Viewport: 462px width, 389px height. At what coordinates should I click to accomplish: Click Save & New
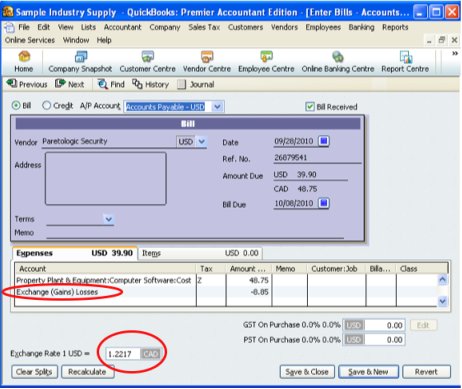coord(368,372)
